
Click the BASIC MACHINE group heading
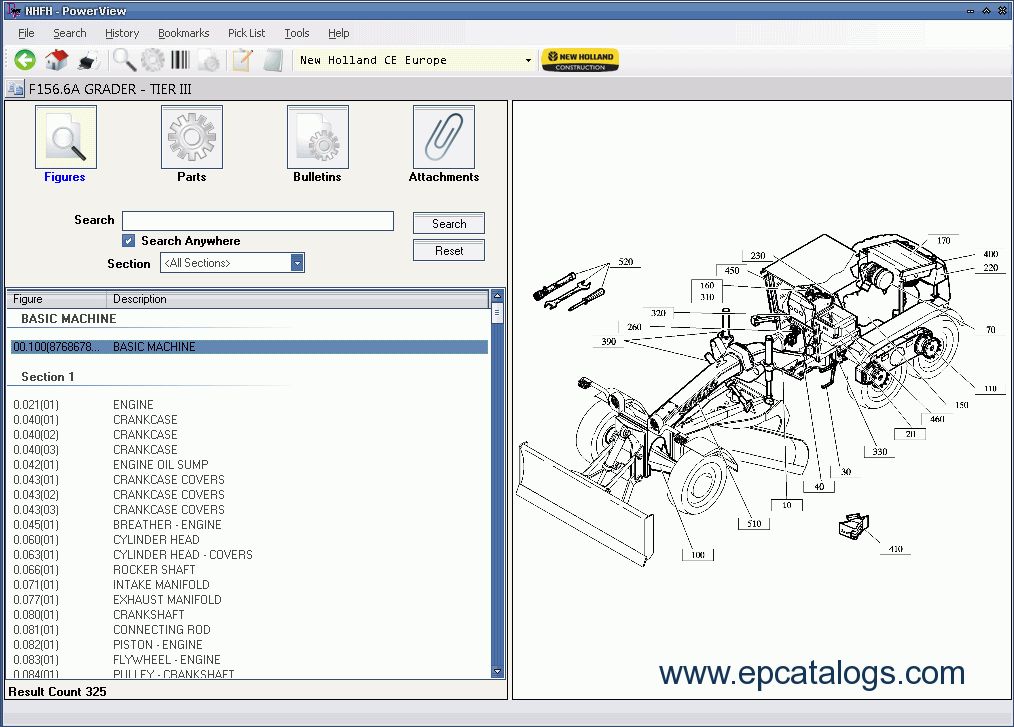tap(69, 318)
